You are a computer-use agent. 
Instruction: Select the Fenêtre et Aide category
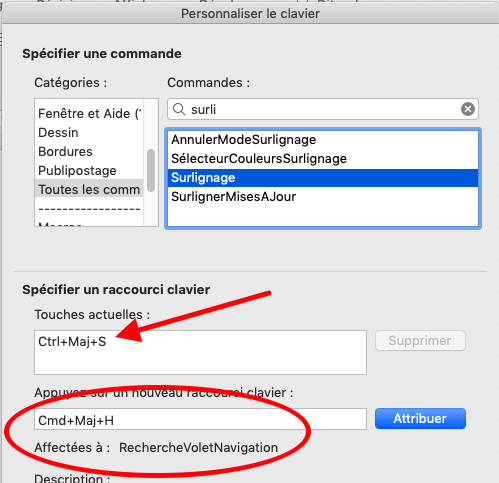(89, 114)
